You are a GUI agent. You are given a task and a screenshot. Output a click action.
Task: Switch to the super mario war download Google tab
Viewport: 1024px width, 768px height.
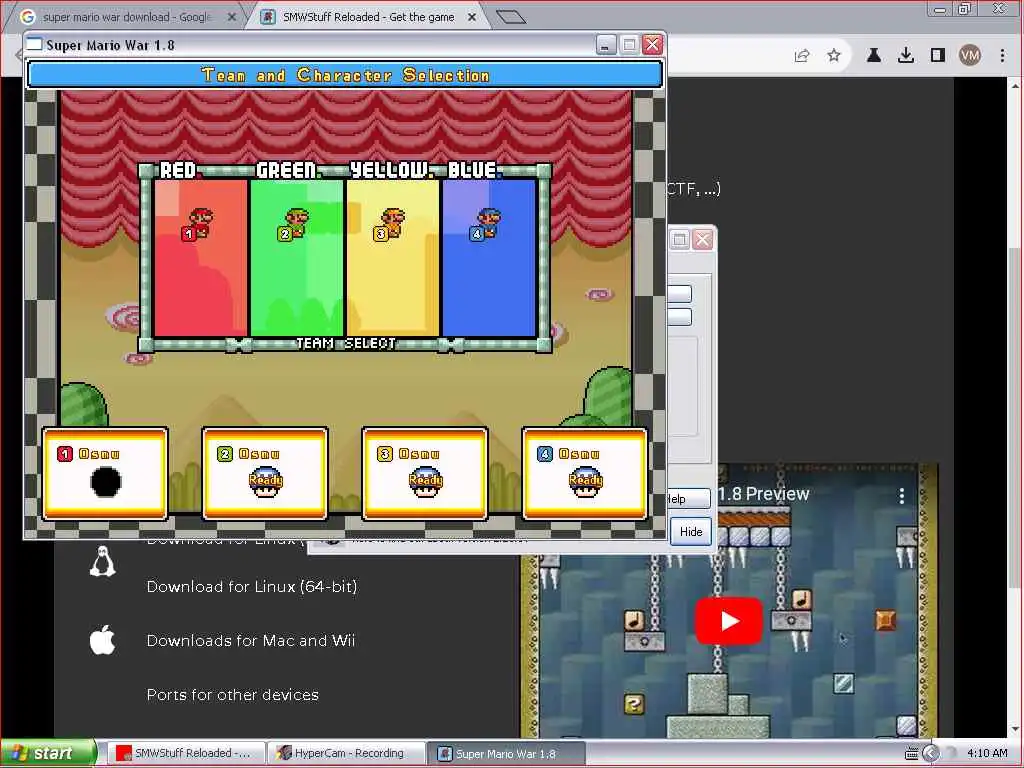(x=126, y=17)
